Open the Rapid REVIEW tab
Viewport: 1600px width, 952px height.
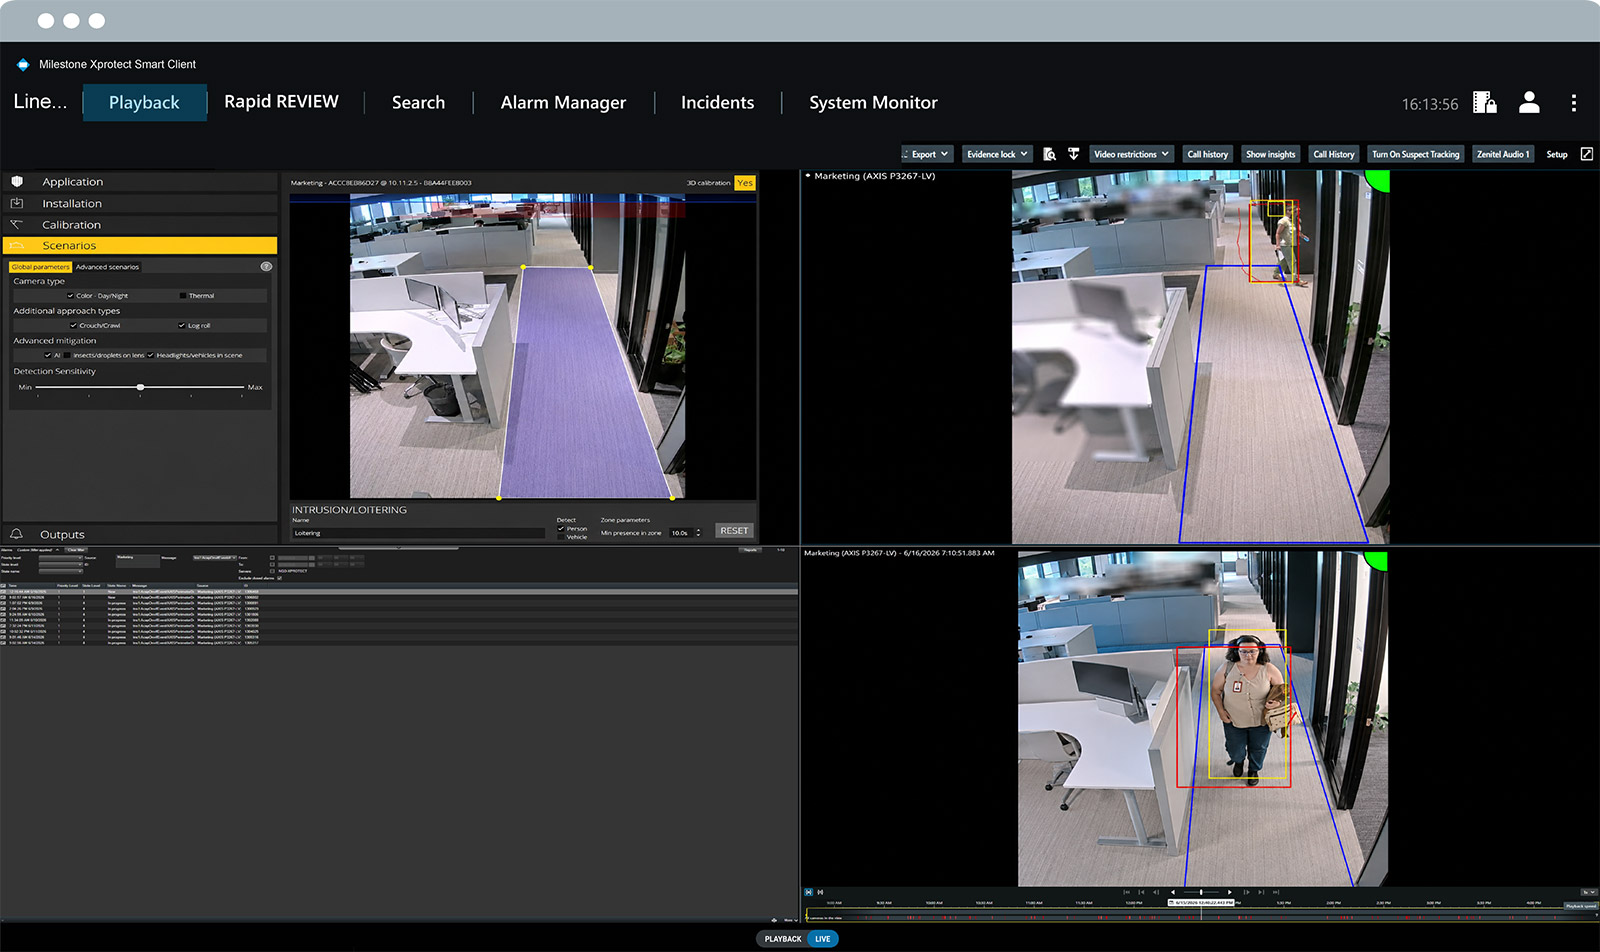281,102
